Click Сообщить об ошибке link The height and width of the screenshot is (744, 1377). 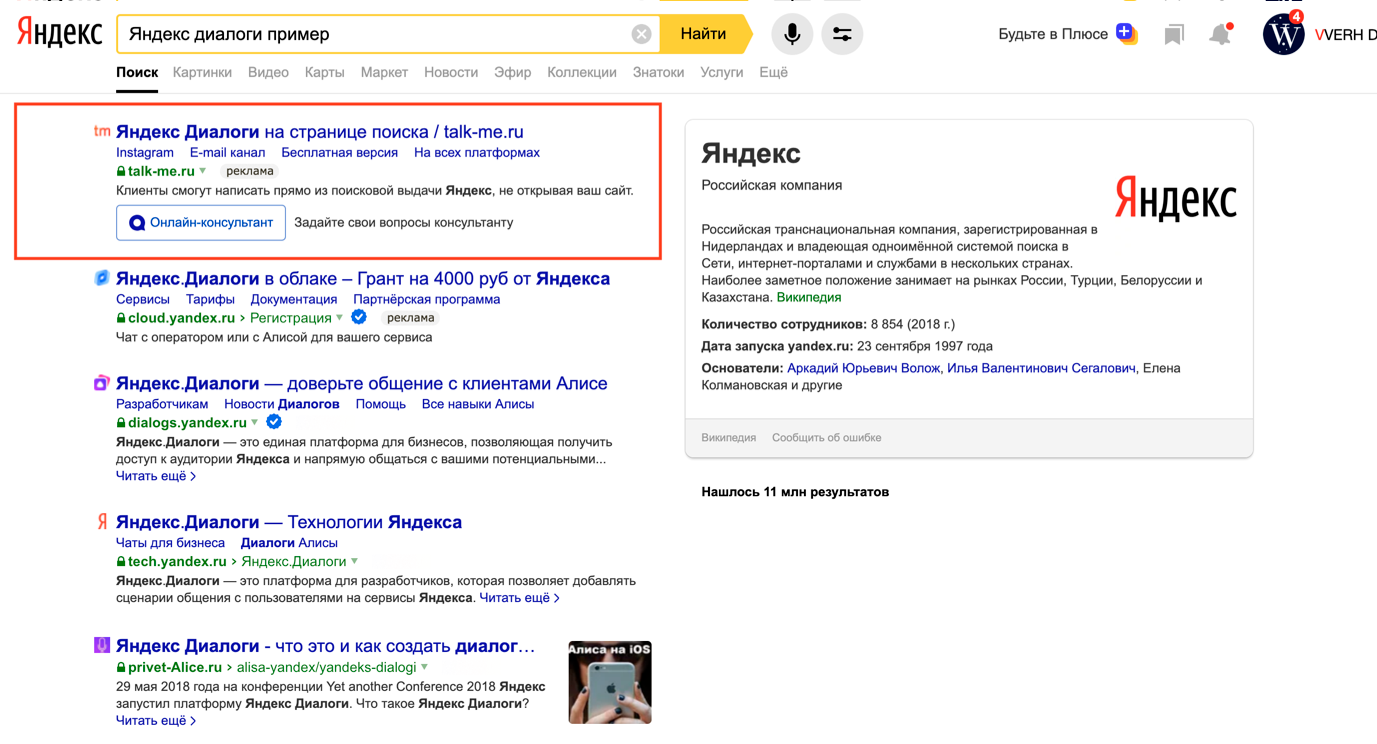[x=827, y=438]
